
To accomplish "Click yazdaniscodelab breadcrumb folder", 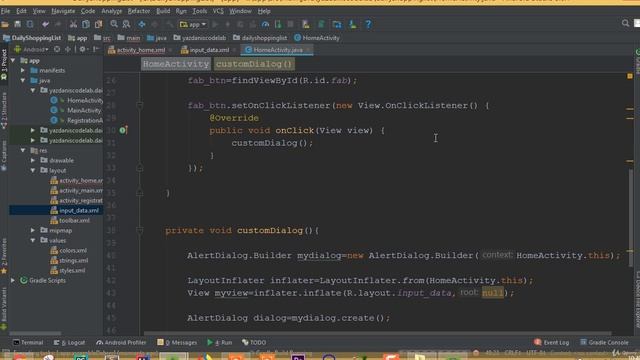I will pos(200,38).
